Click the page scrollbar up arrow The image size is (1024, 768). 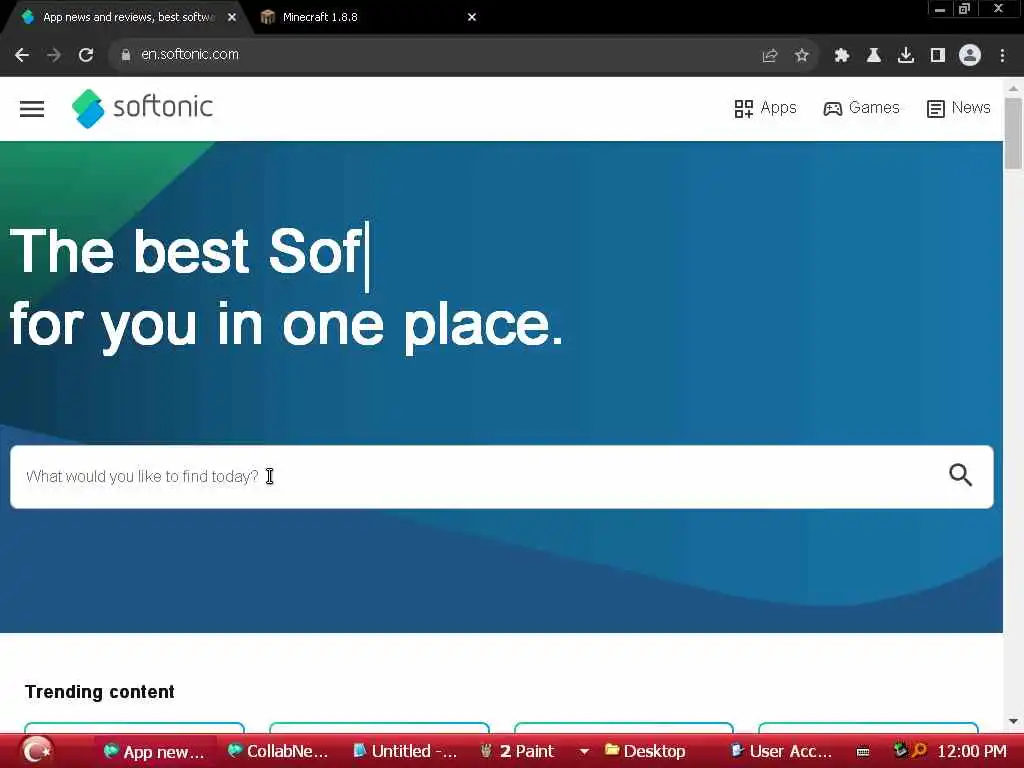[x=1014, y=88]
